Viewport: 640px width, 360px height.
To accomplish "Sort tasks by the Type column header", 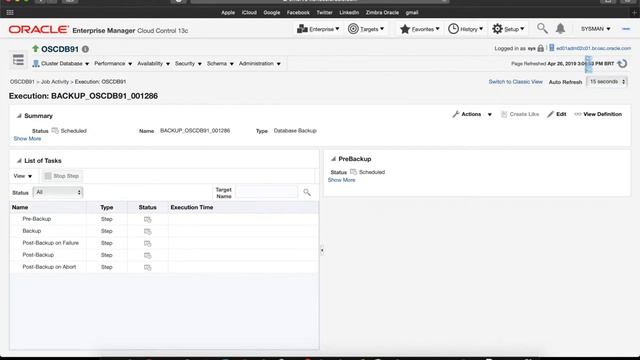I will 107,207.
